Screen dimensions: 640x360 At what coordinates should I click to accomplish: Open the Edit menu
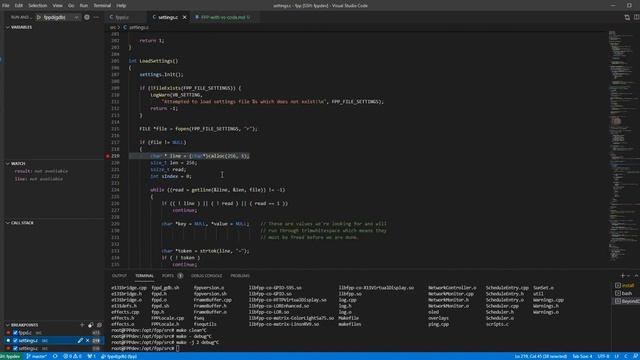click(19, 6)
